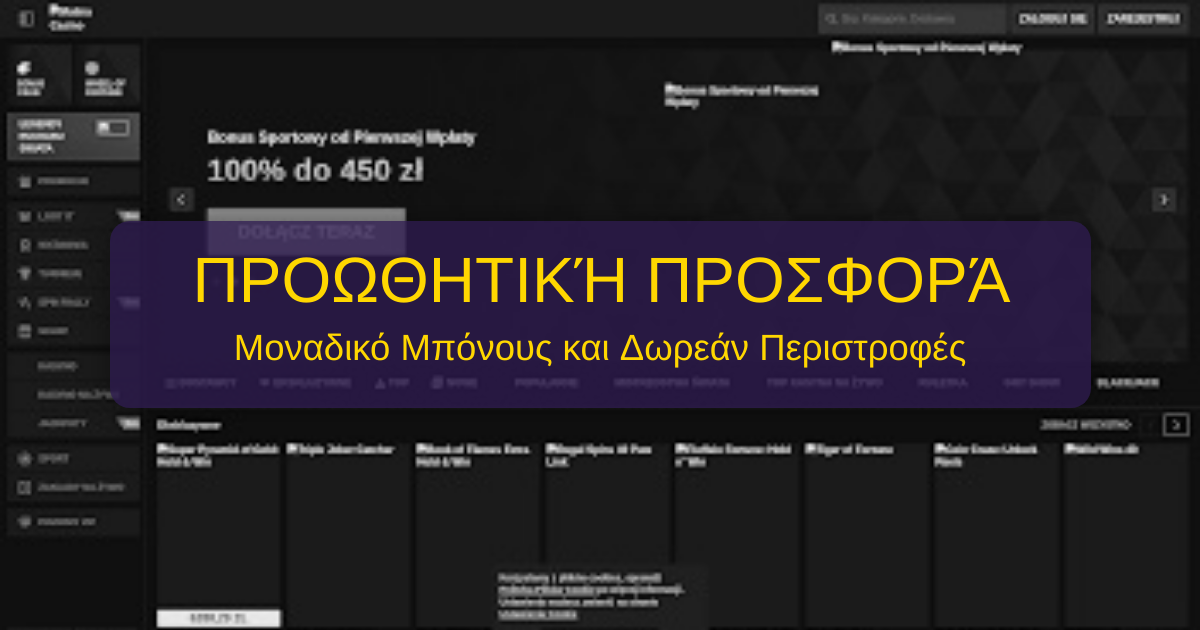Open Zakłady na żywo in the sidebar
This screenshot has height=630, width=1200.
click(74, 488)
